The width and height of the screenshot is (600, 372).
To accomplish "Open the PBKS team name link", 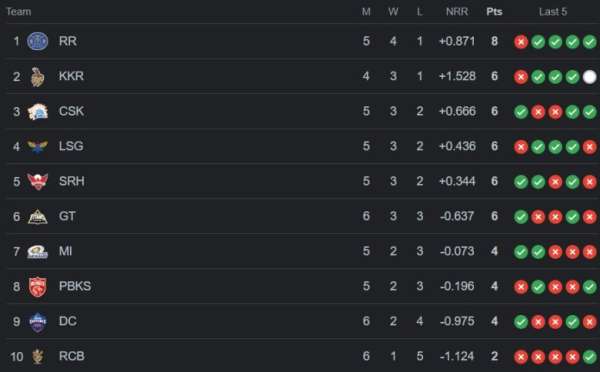I will (75, 286).
